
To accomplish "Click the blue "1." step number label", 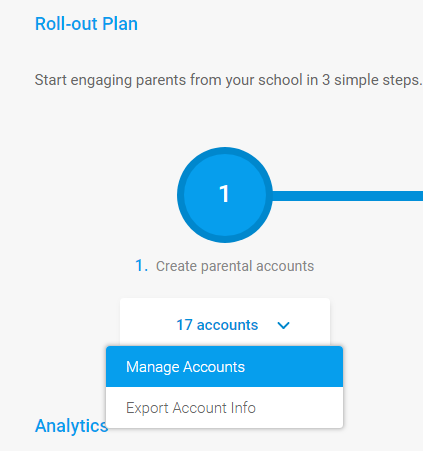I will click(x=141, y=266).
